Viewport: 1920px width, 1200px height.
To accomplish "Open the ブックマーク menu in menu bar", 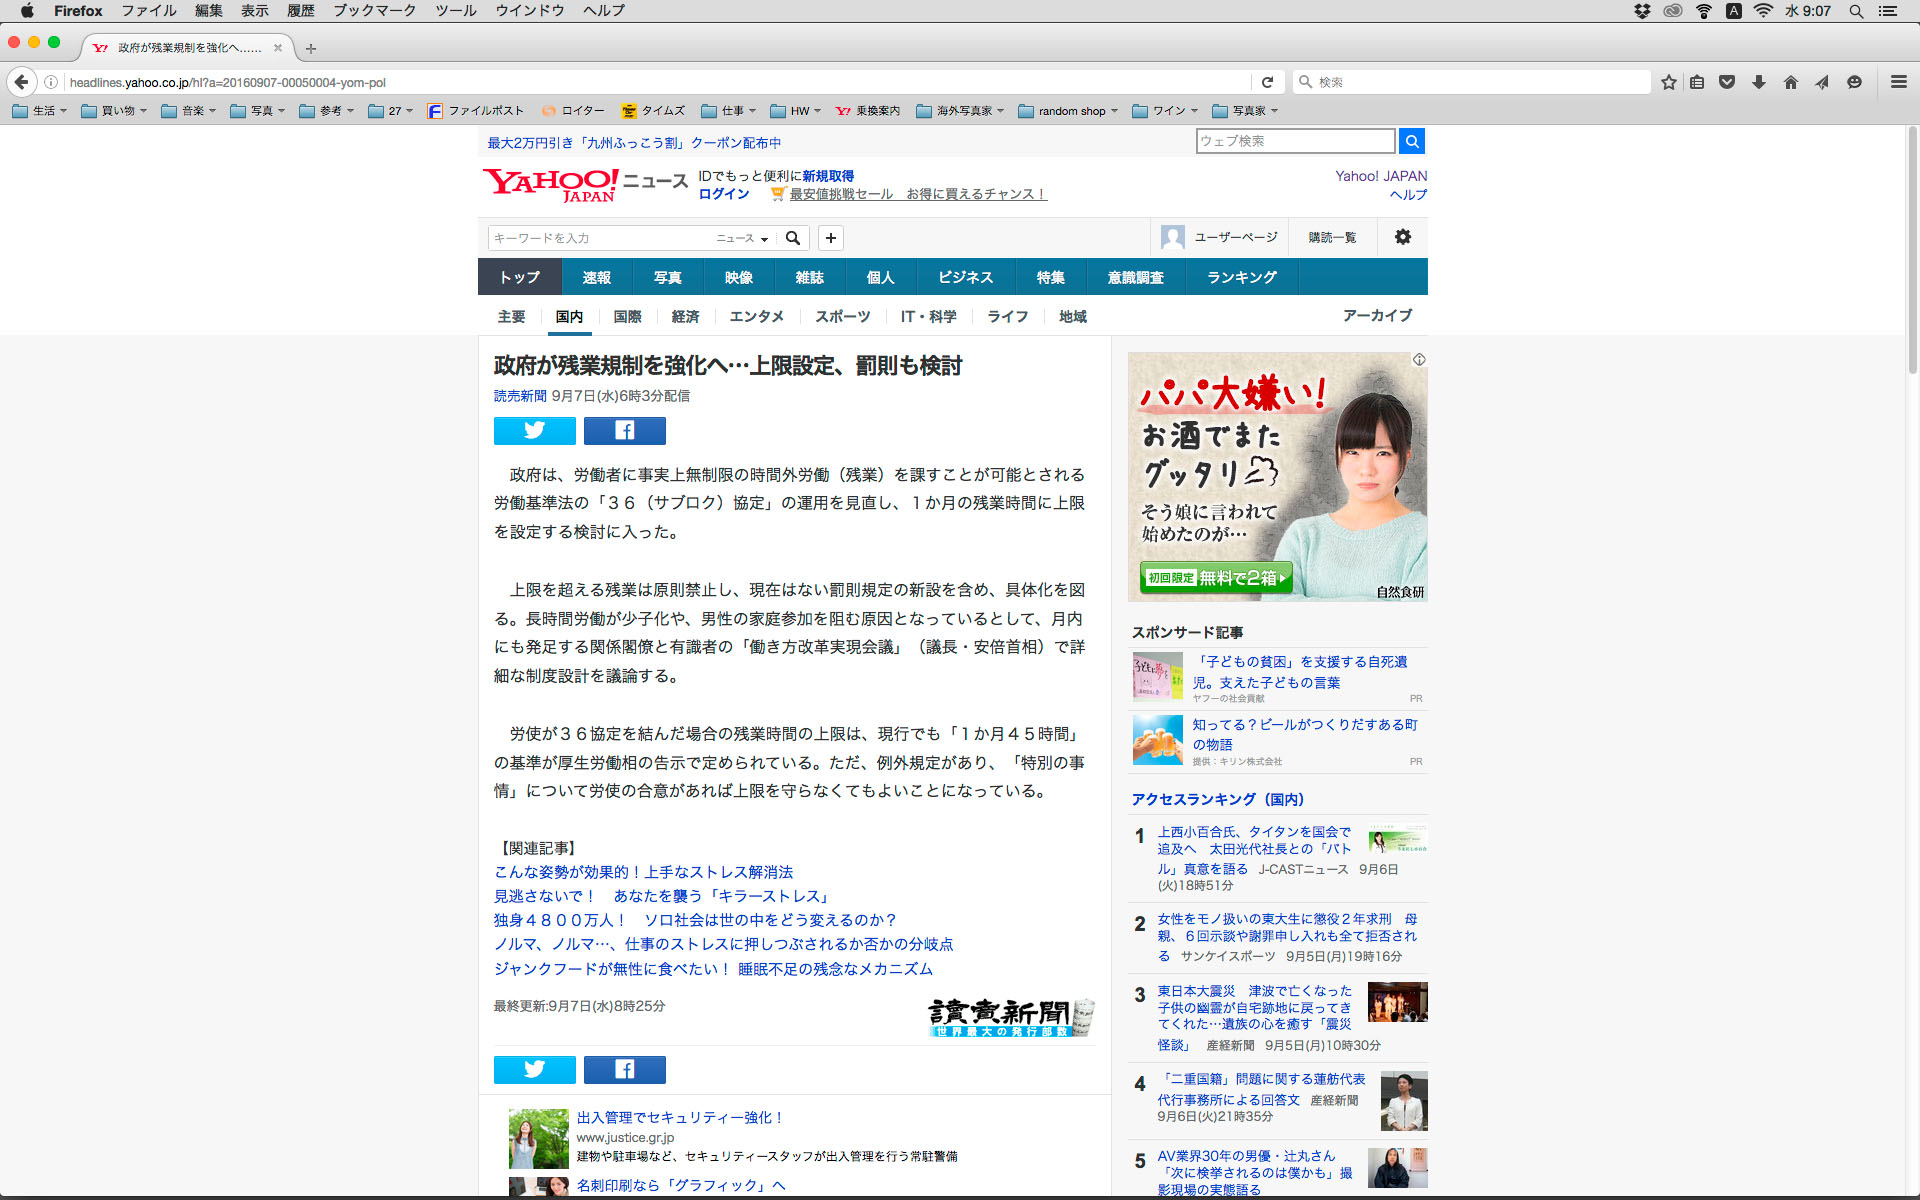I will point(374,10).
